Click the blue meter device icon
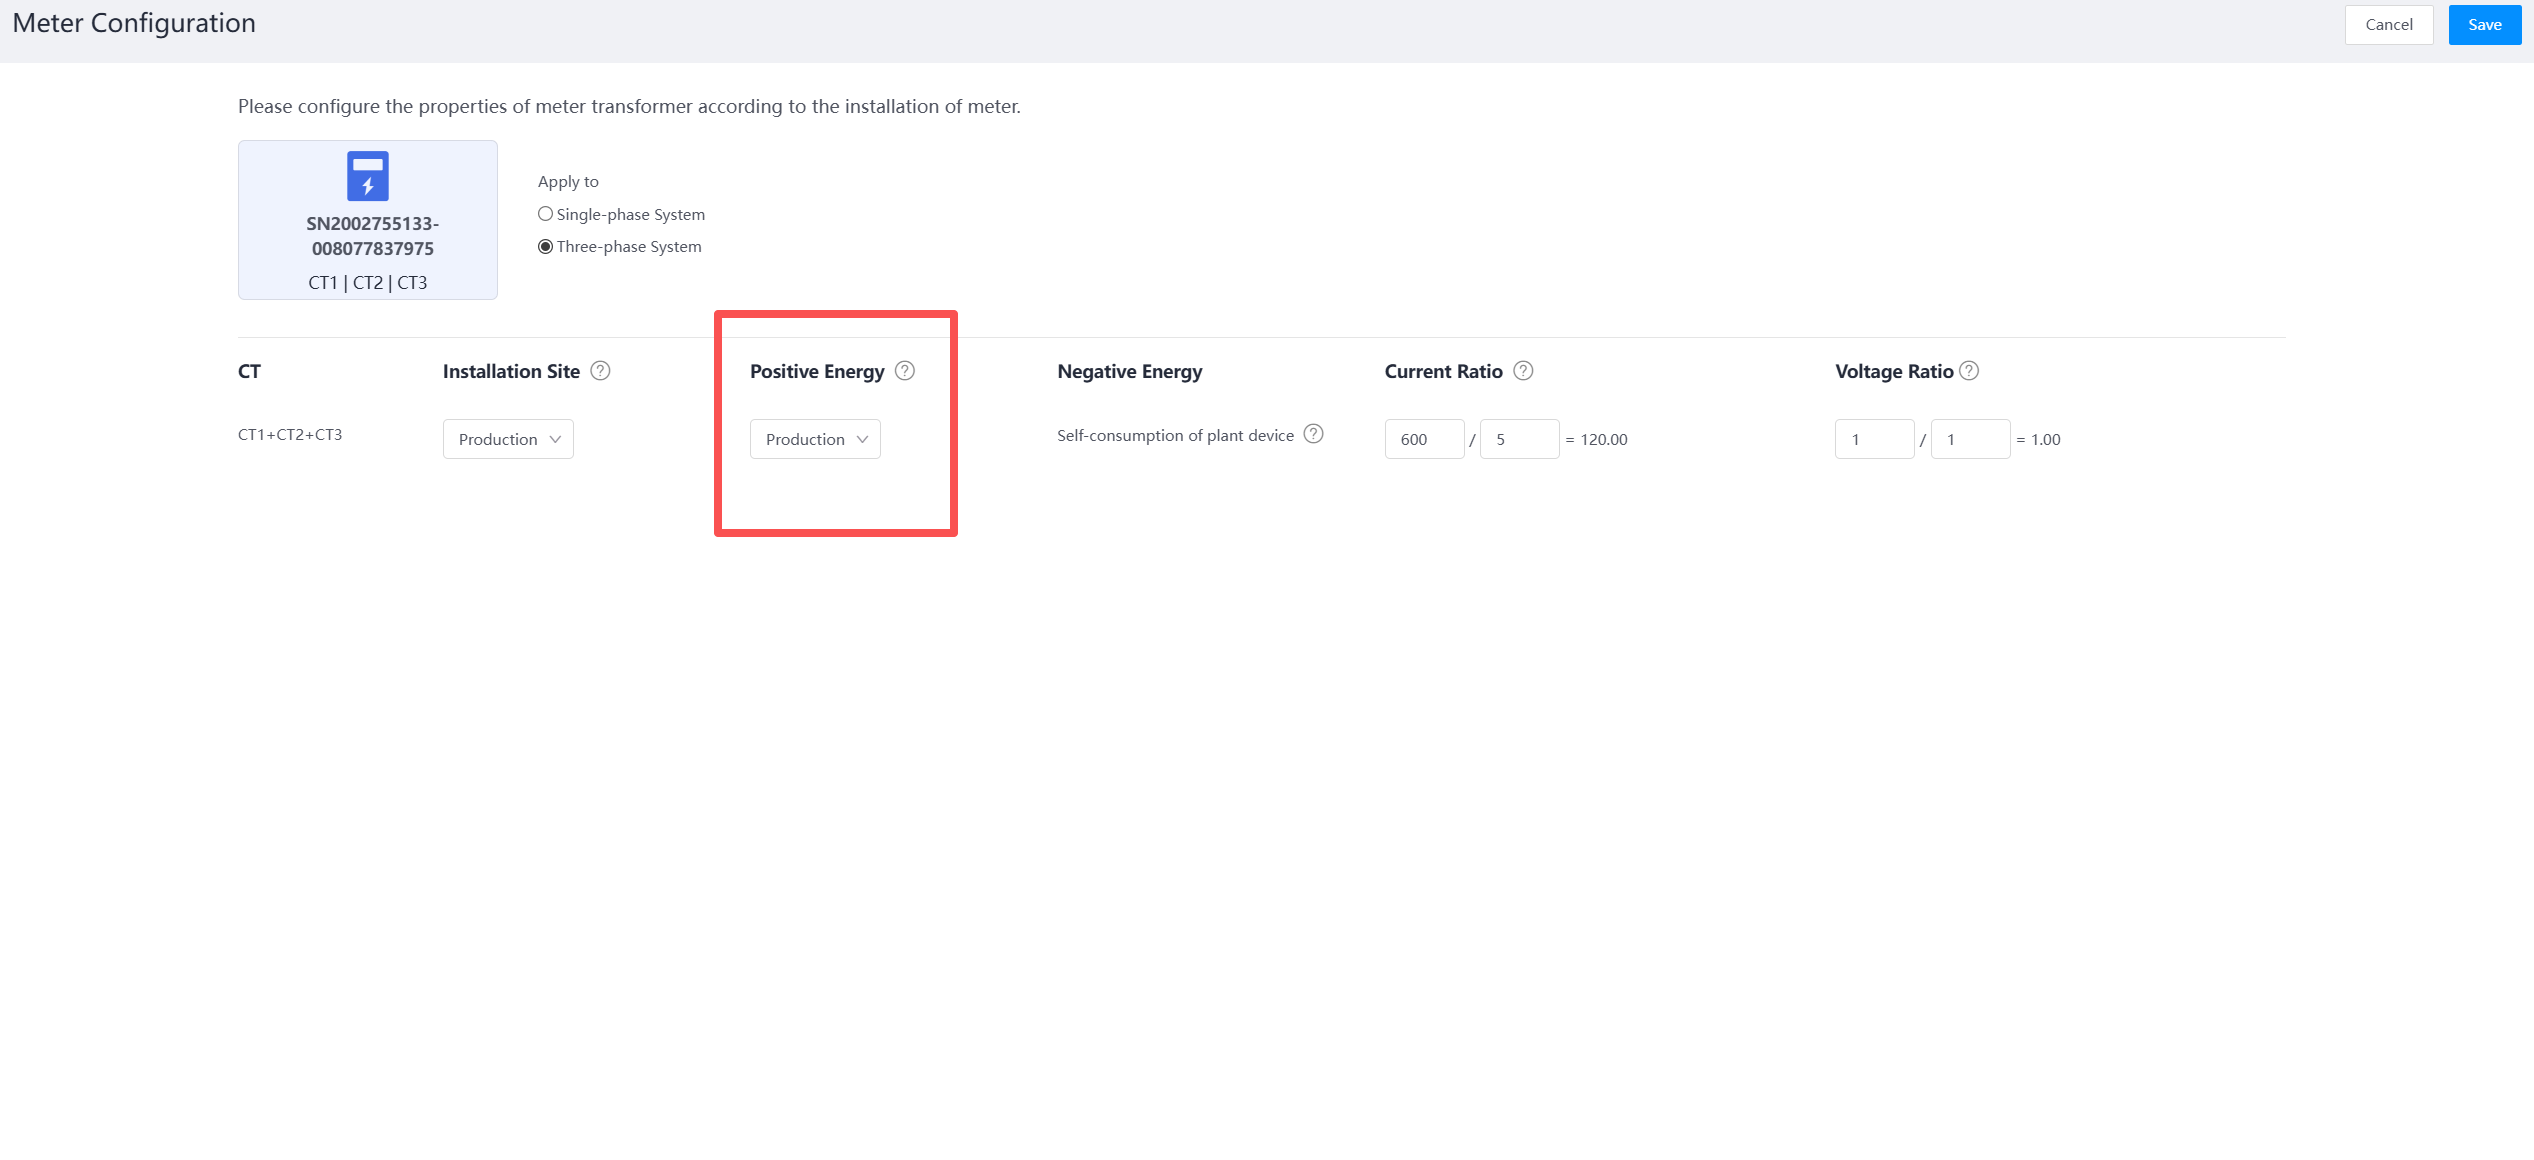The image size is (2534, 1160). click(x=368, y=176)
